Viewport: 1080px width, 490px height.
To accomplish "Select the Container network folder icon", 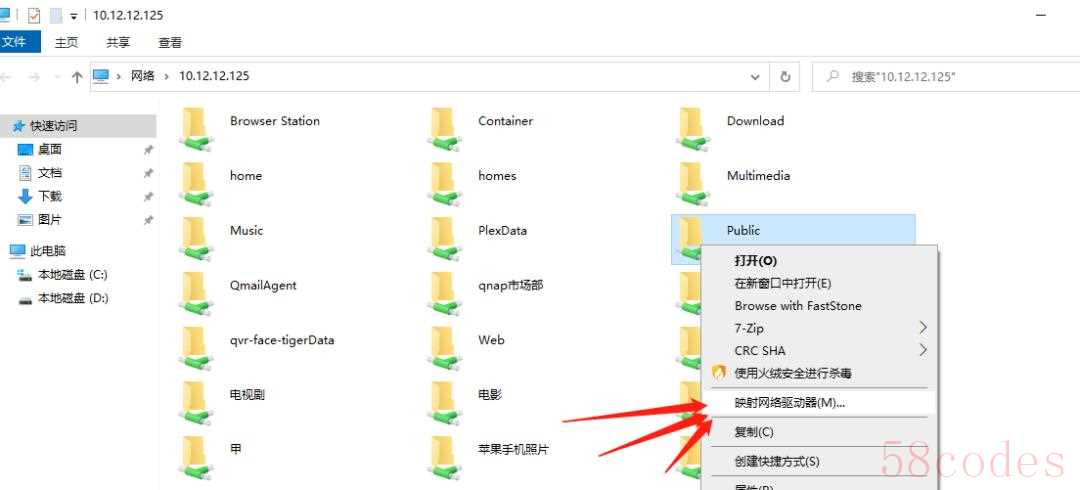I will coord(444,130).
